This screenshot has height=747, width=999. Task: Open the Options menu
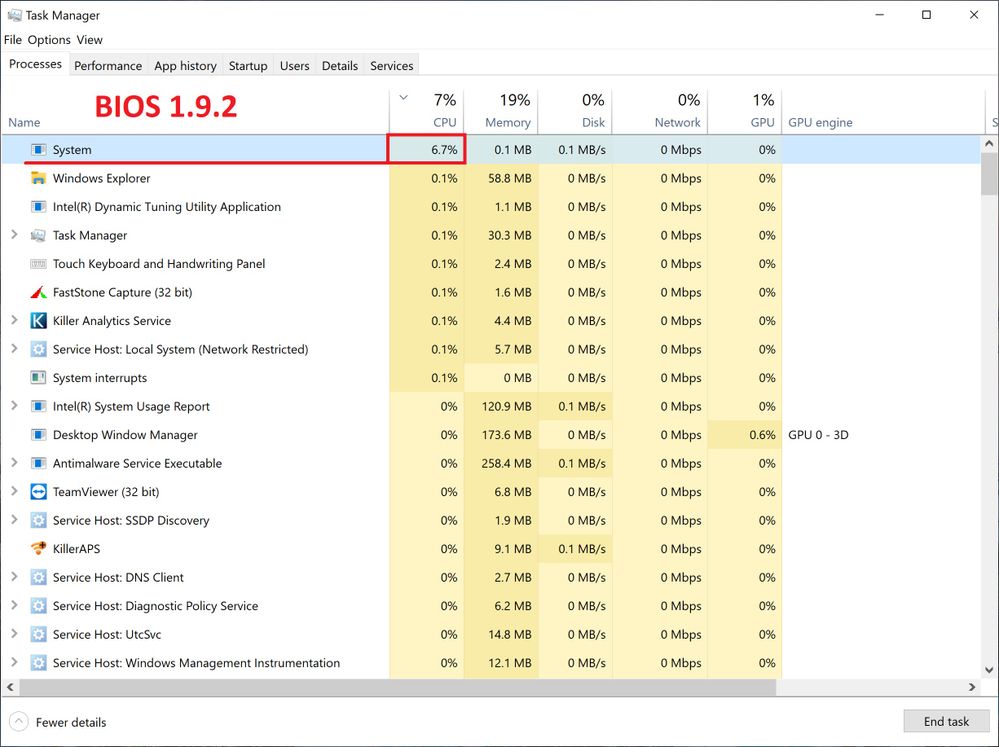click(x=49, y=40)
